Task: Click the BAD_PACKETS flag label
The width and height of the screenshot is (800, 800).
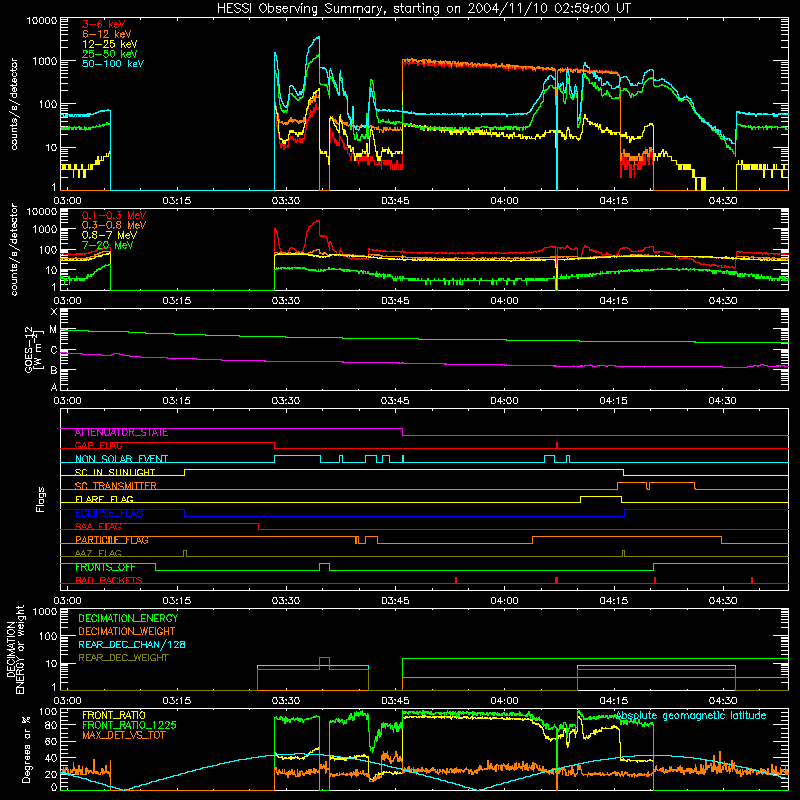Action: [109, 581]
